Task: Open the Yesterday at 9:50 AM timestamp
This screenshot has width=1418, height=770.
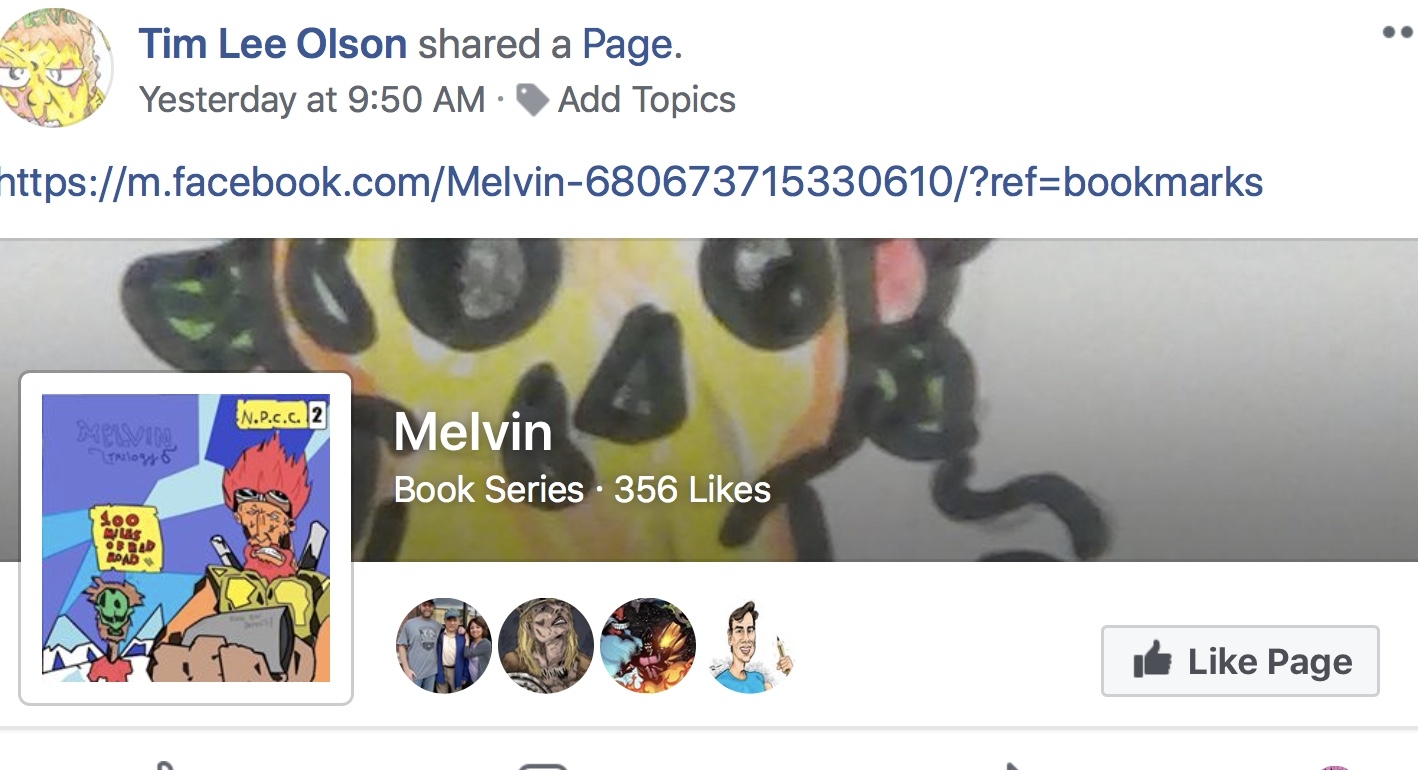Action: point(312,99)
